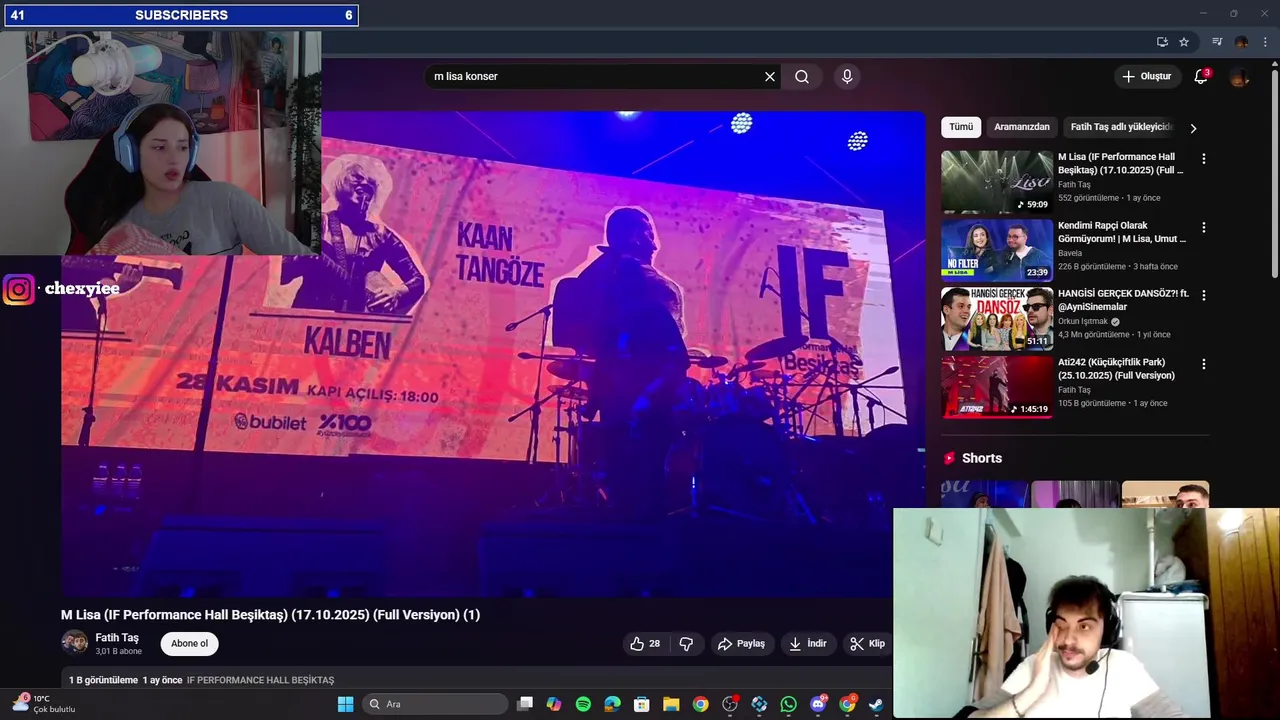Open Task View in taskbar
The height and width of the screenshot is (720, 1280).
tap(525, 704)
